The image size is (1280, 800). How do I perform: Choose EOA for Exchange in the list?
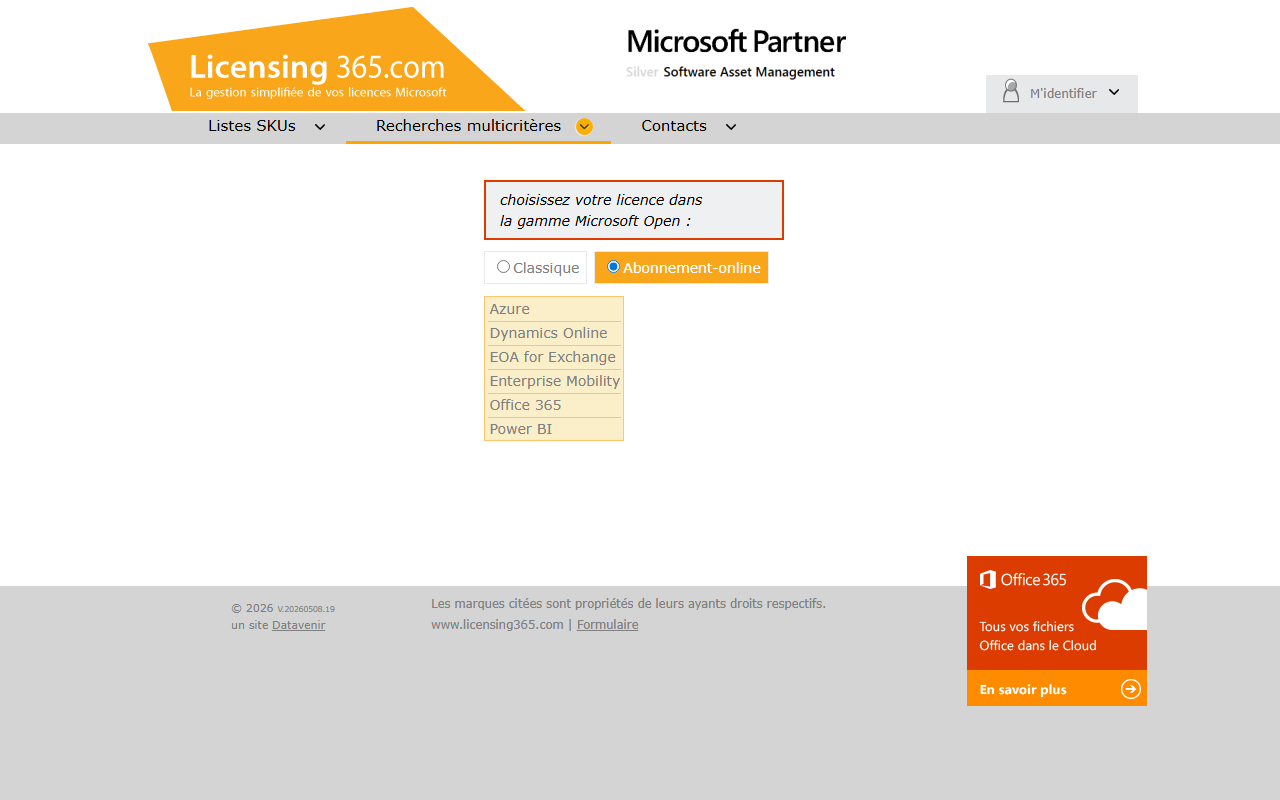coord(554,357)
